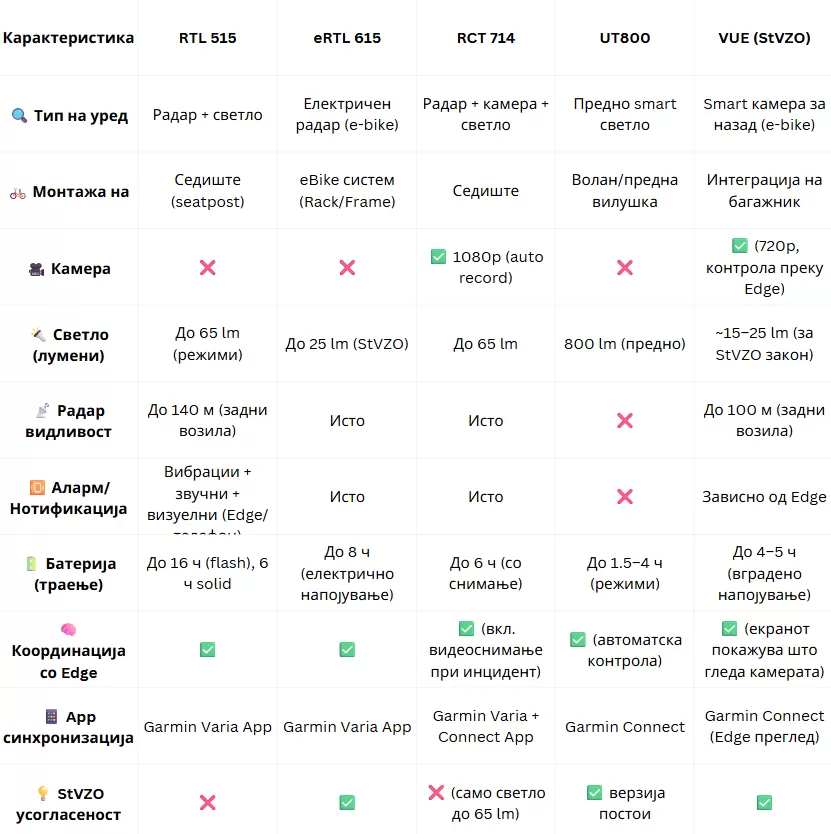Click the phone icon beside App синхронизација
831x834 pixels.
(51, 716)
